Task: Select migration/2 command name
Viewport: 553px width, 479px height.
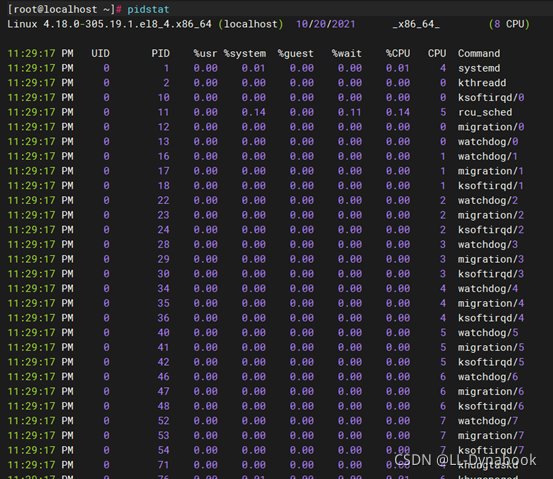Action: pos(491,215)
